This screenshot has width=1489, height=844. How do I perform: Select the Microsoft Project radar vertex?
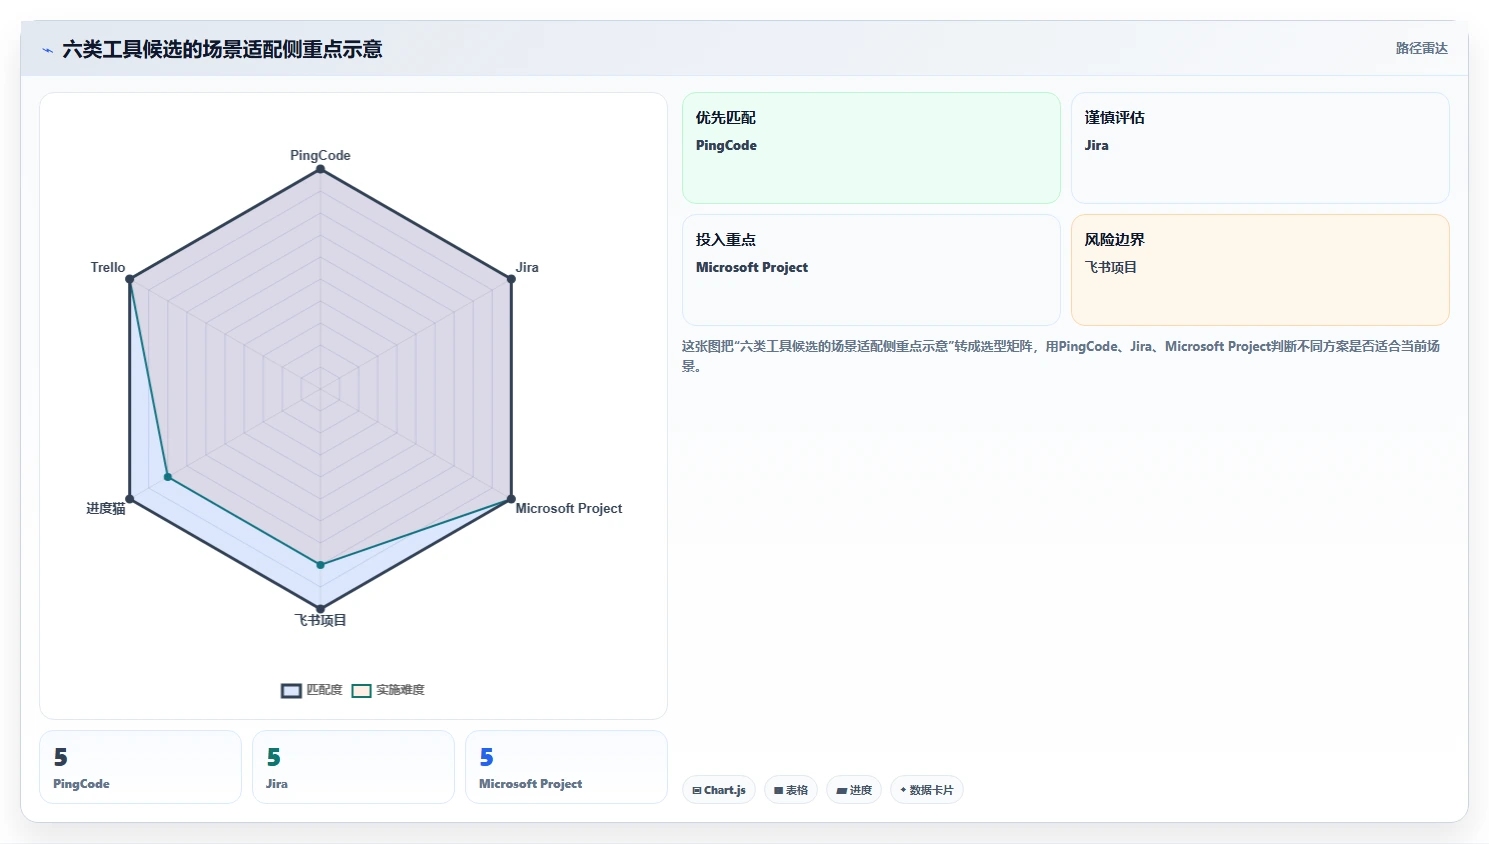511,499
